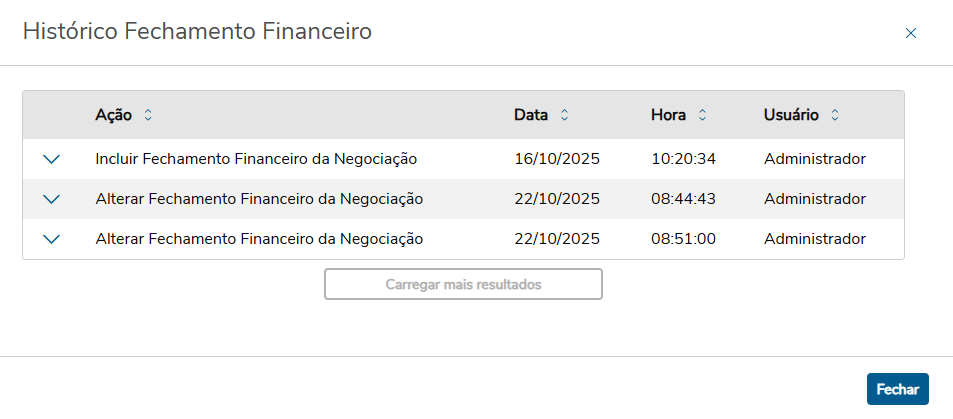Click Administrador in the 16/10/2025 row
The height and width of the screenshot is (419, 953).
814,158
